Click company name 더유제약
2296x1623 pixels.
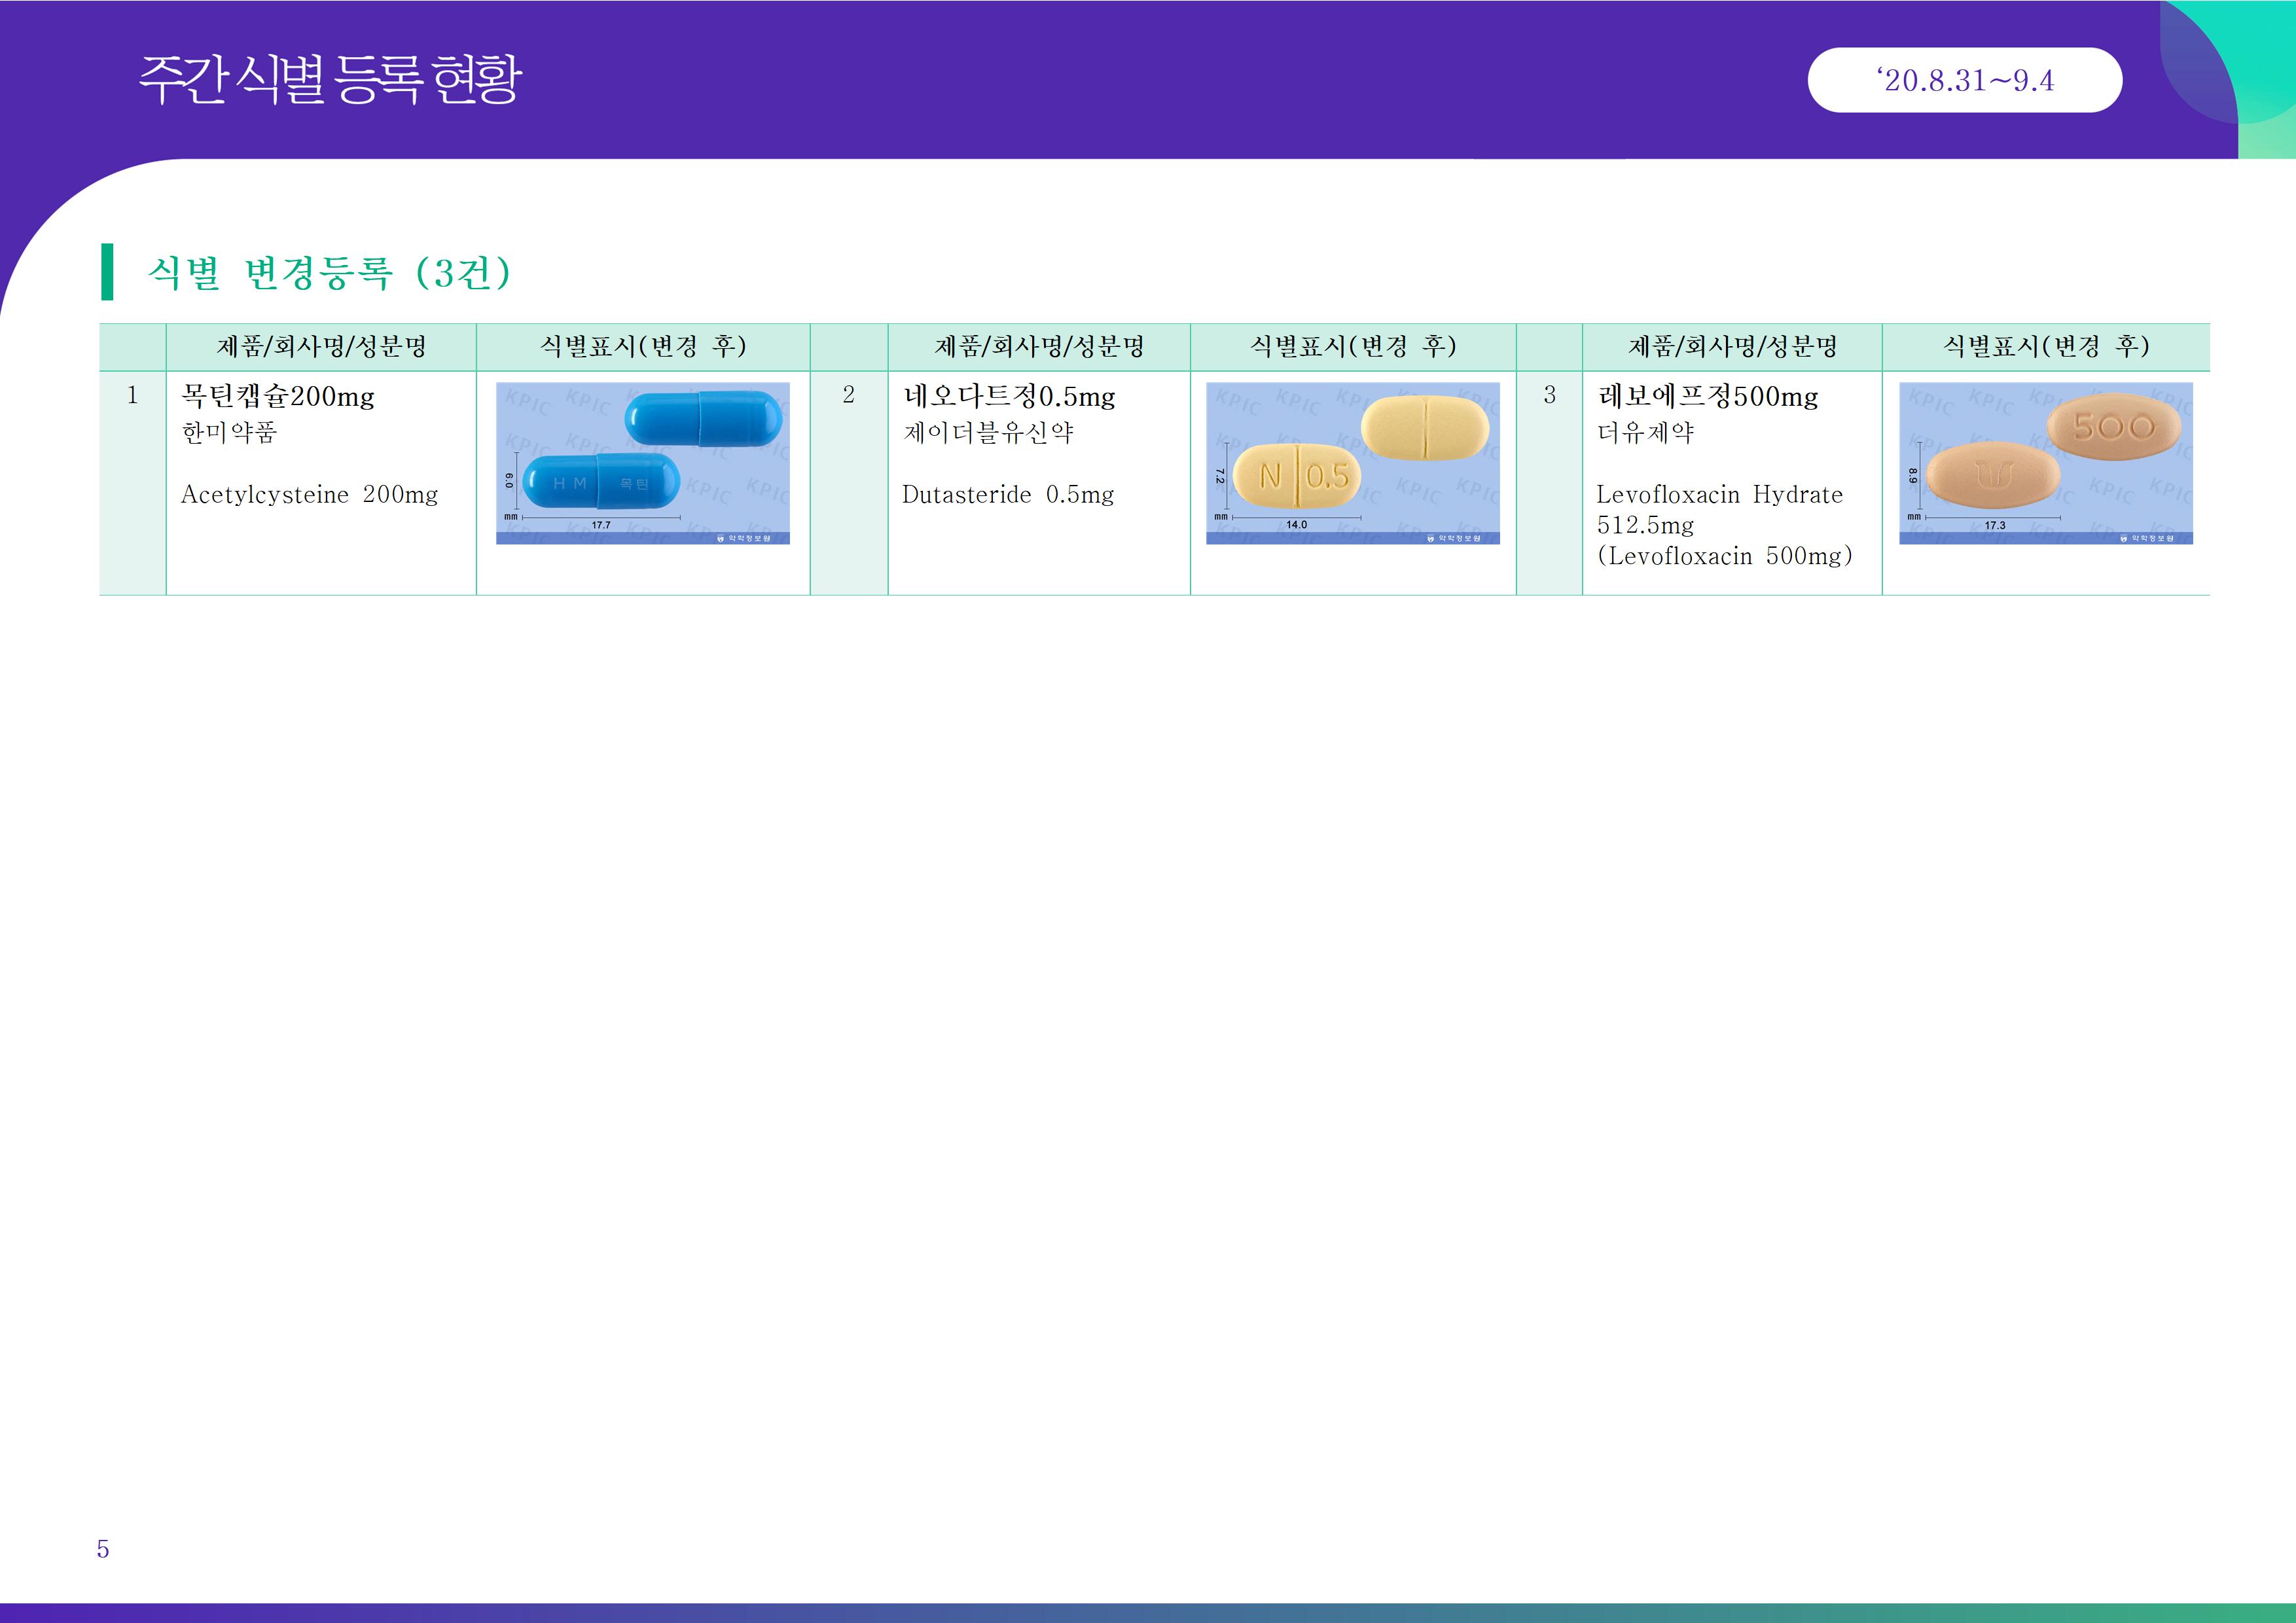tap(1645, 433)
